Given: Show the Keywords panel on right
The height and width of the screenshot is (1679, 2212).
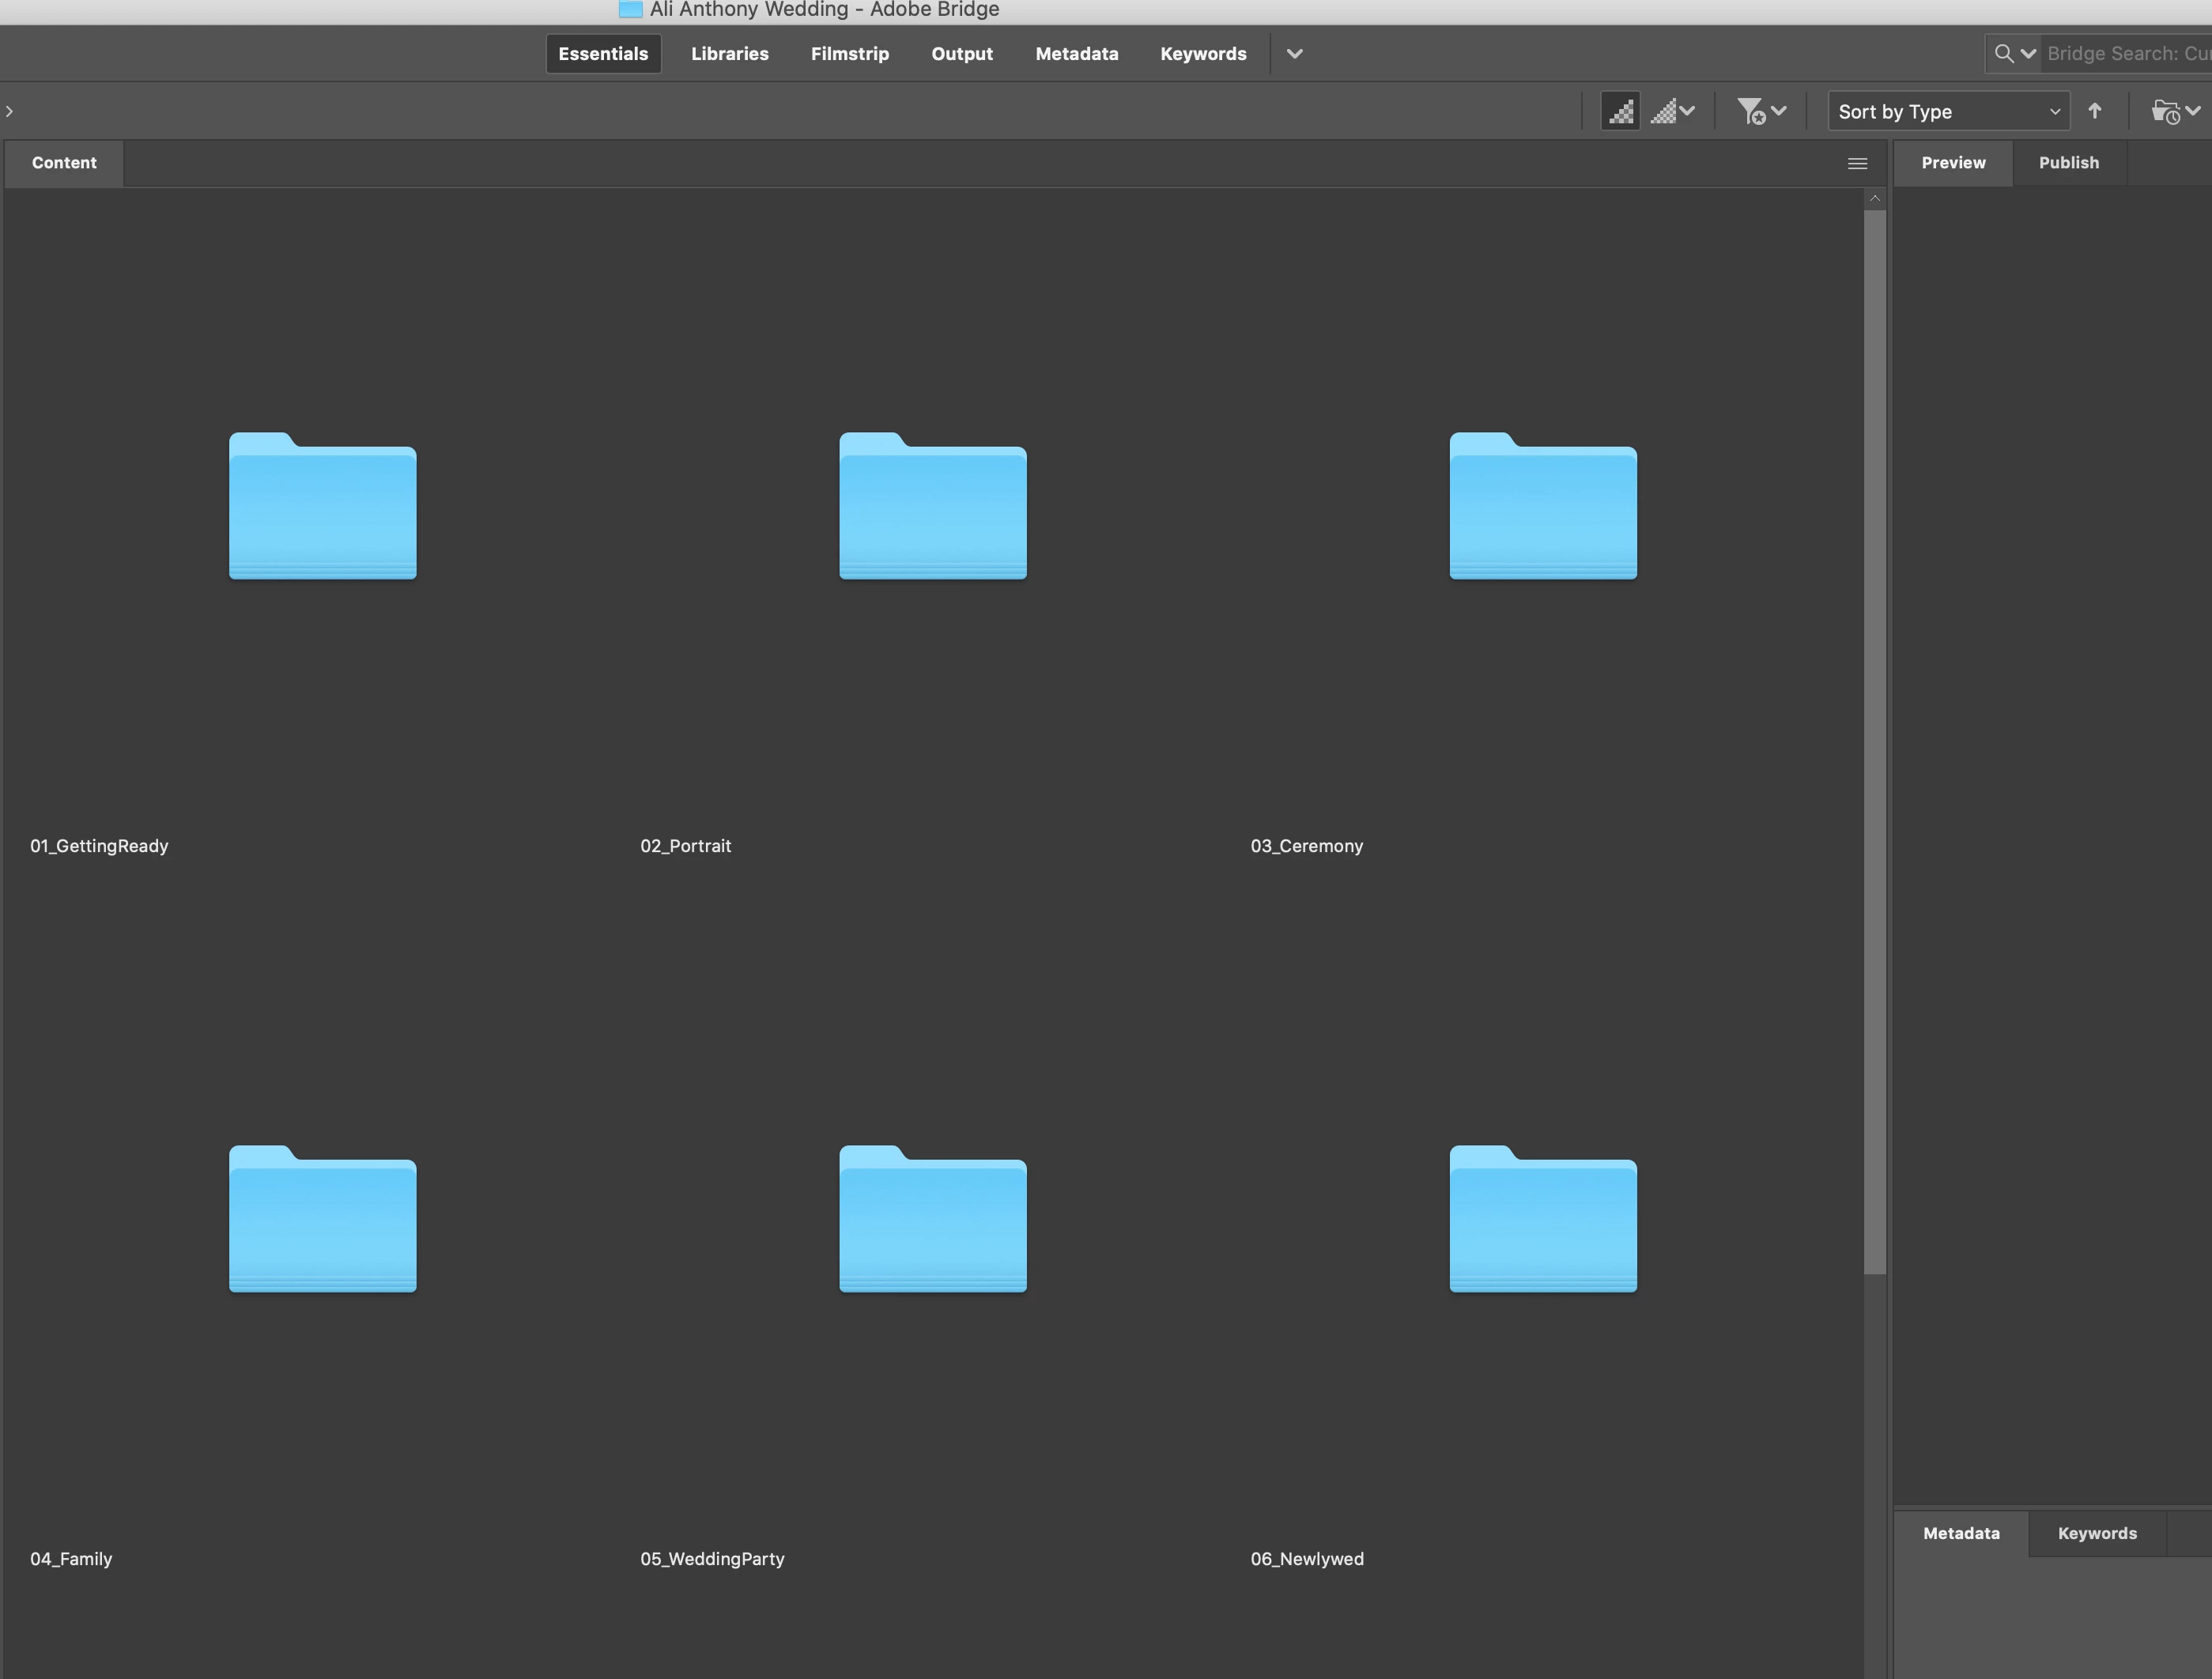Looking at the screenshot, I should click(2096, 1533).
